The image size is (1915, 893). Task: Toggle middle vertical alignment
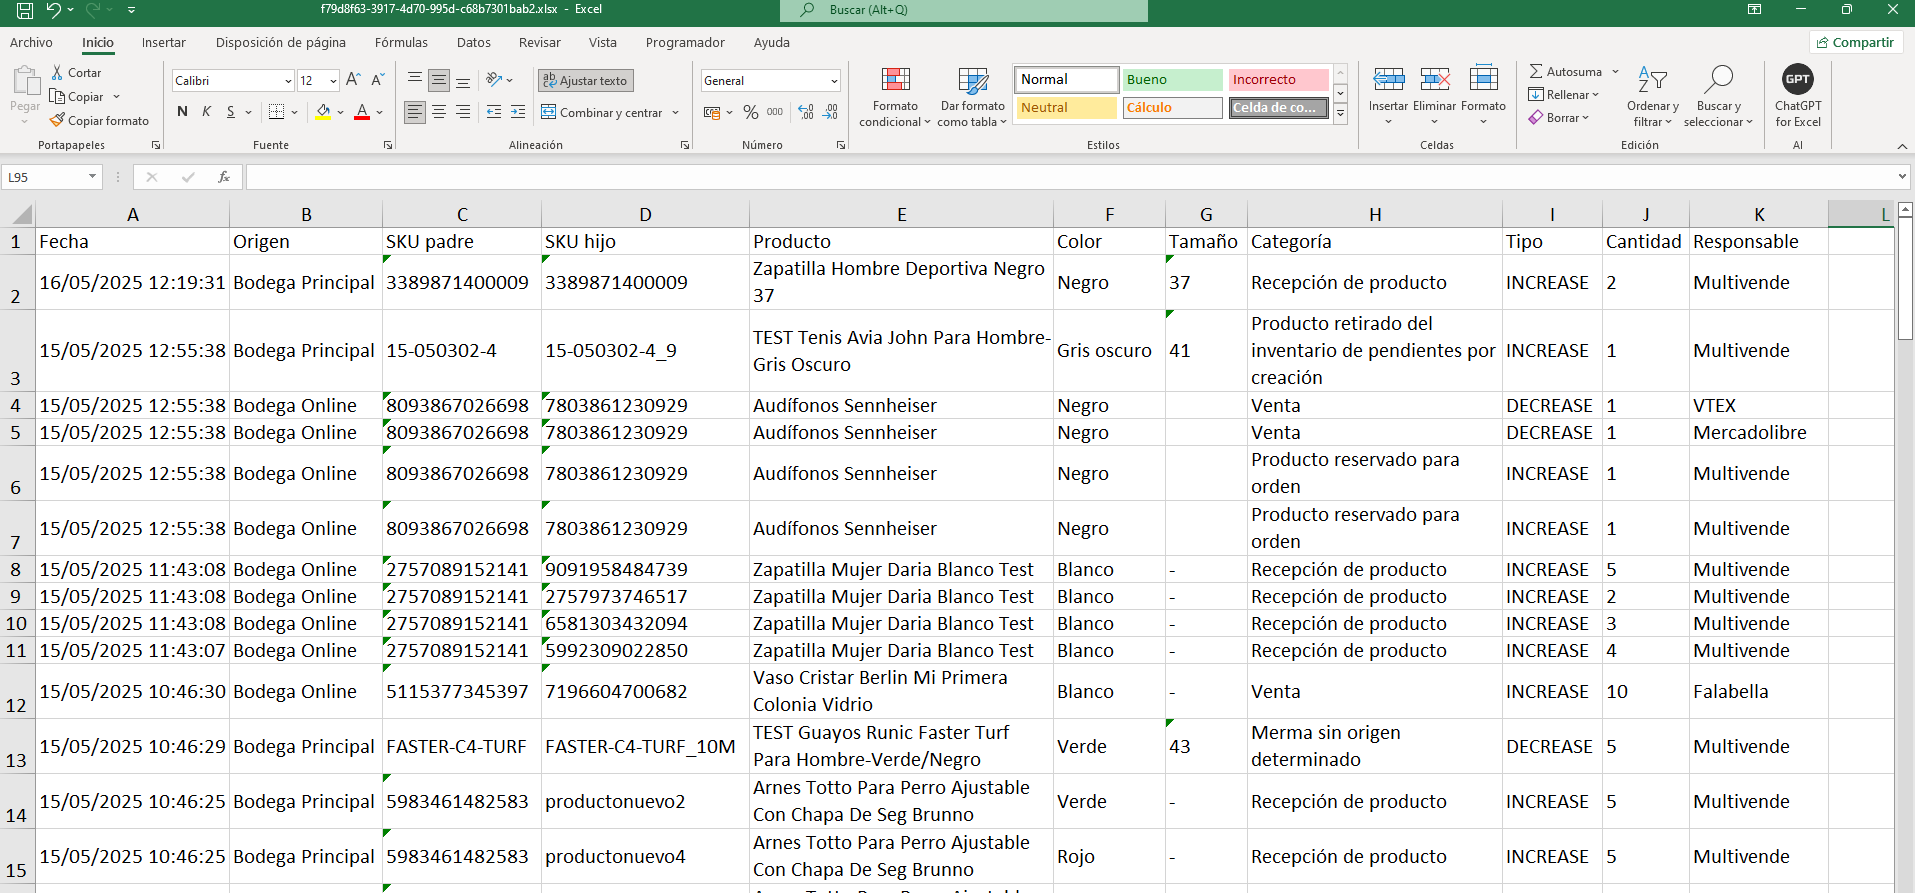tap(439, 80)
